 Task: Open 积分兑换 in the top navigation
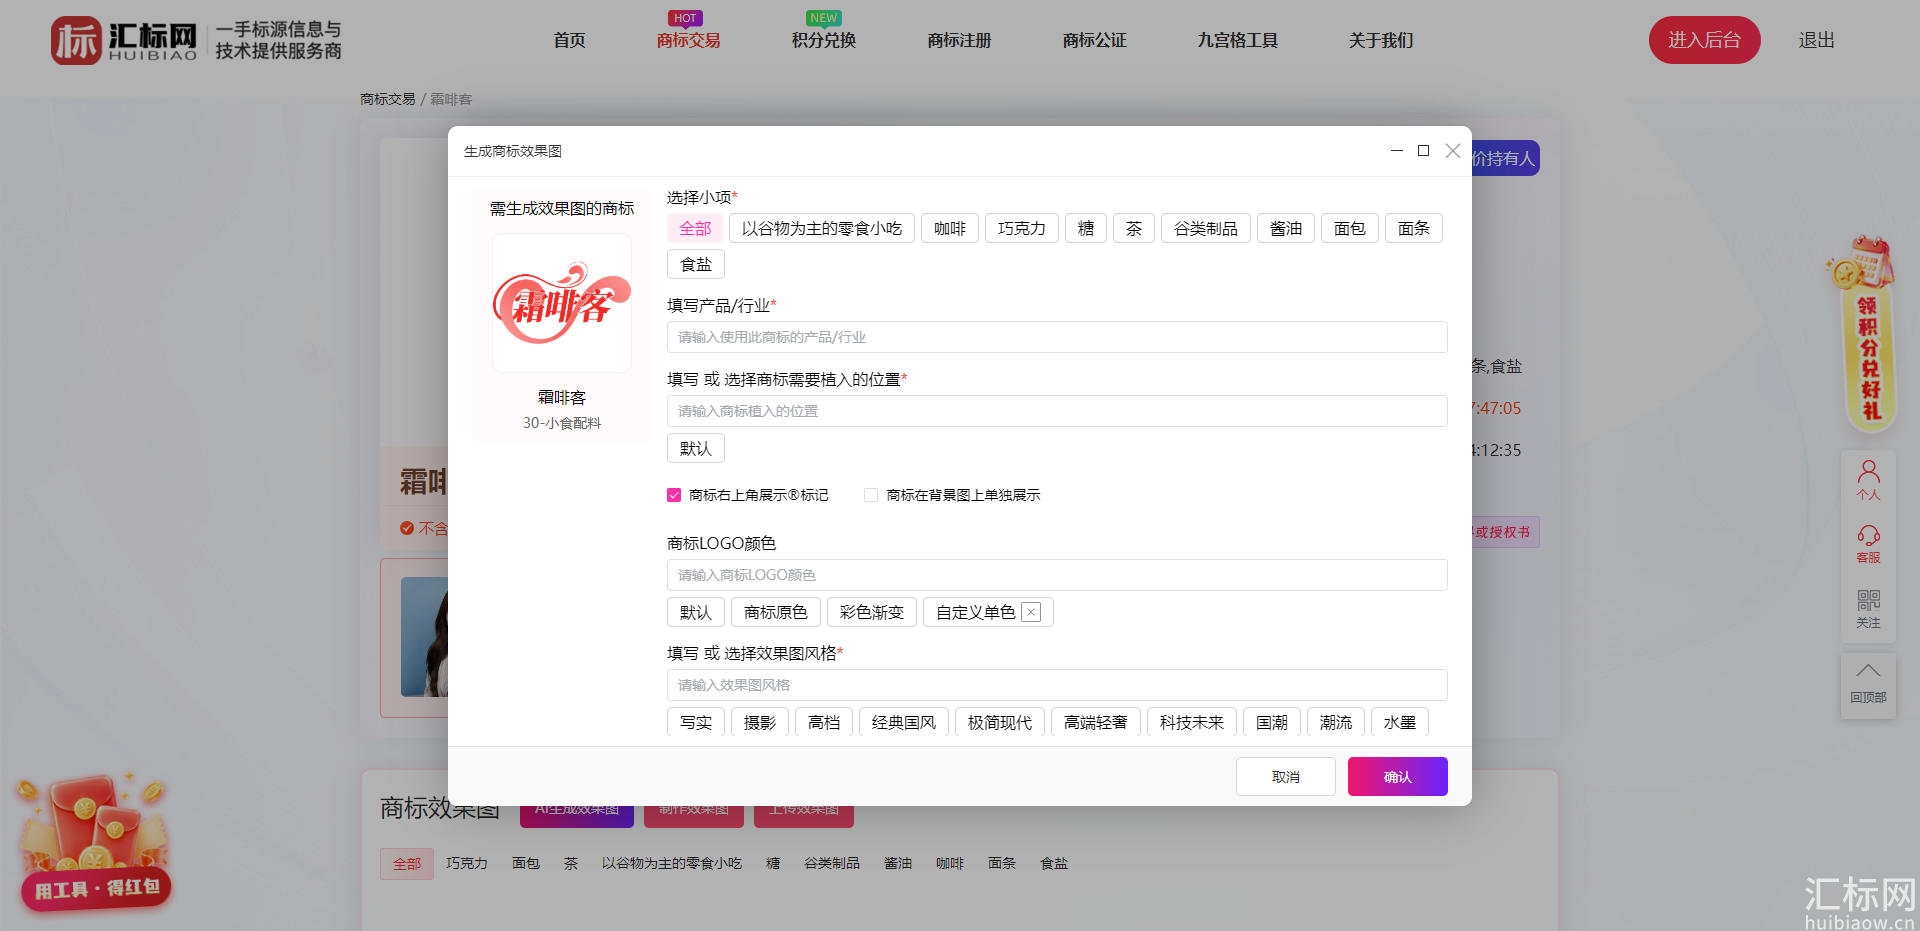click(824, 40)
